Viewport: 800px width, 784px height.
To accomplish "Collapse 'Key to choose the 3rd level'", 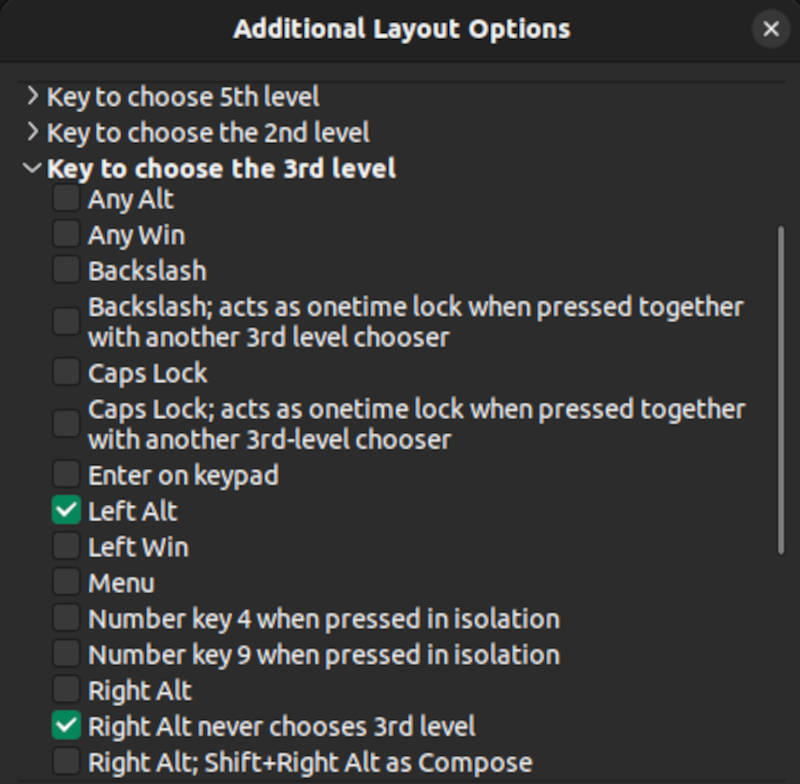I will coord(33,168).
